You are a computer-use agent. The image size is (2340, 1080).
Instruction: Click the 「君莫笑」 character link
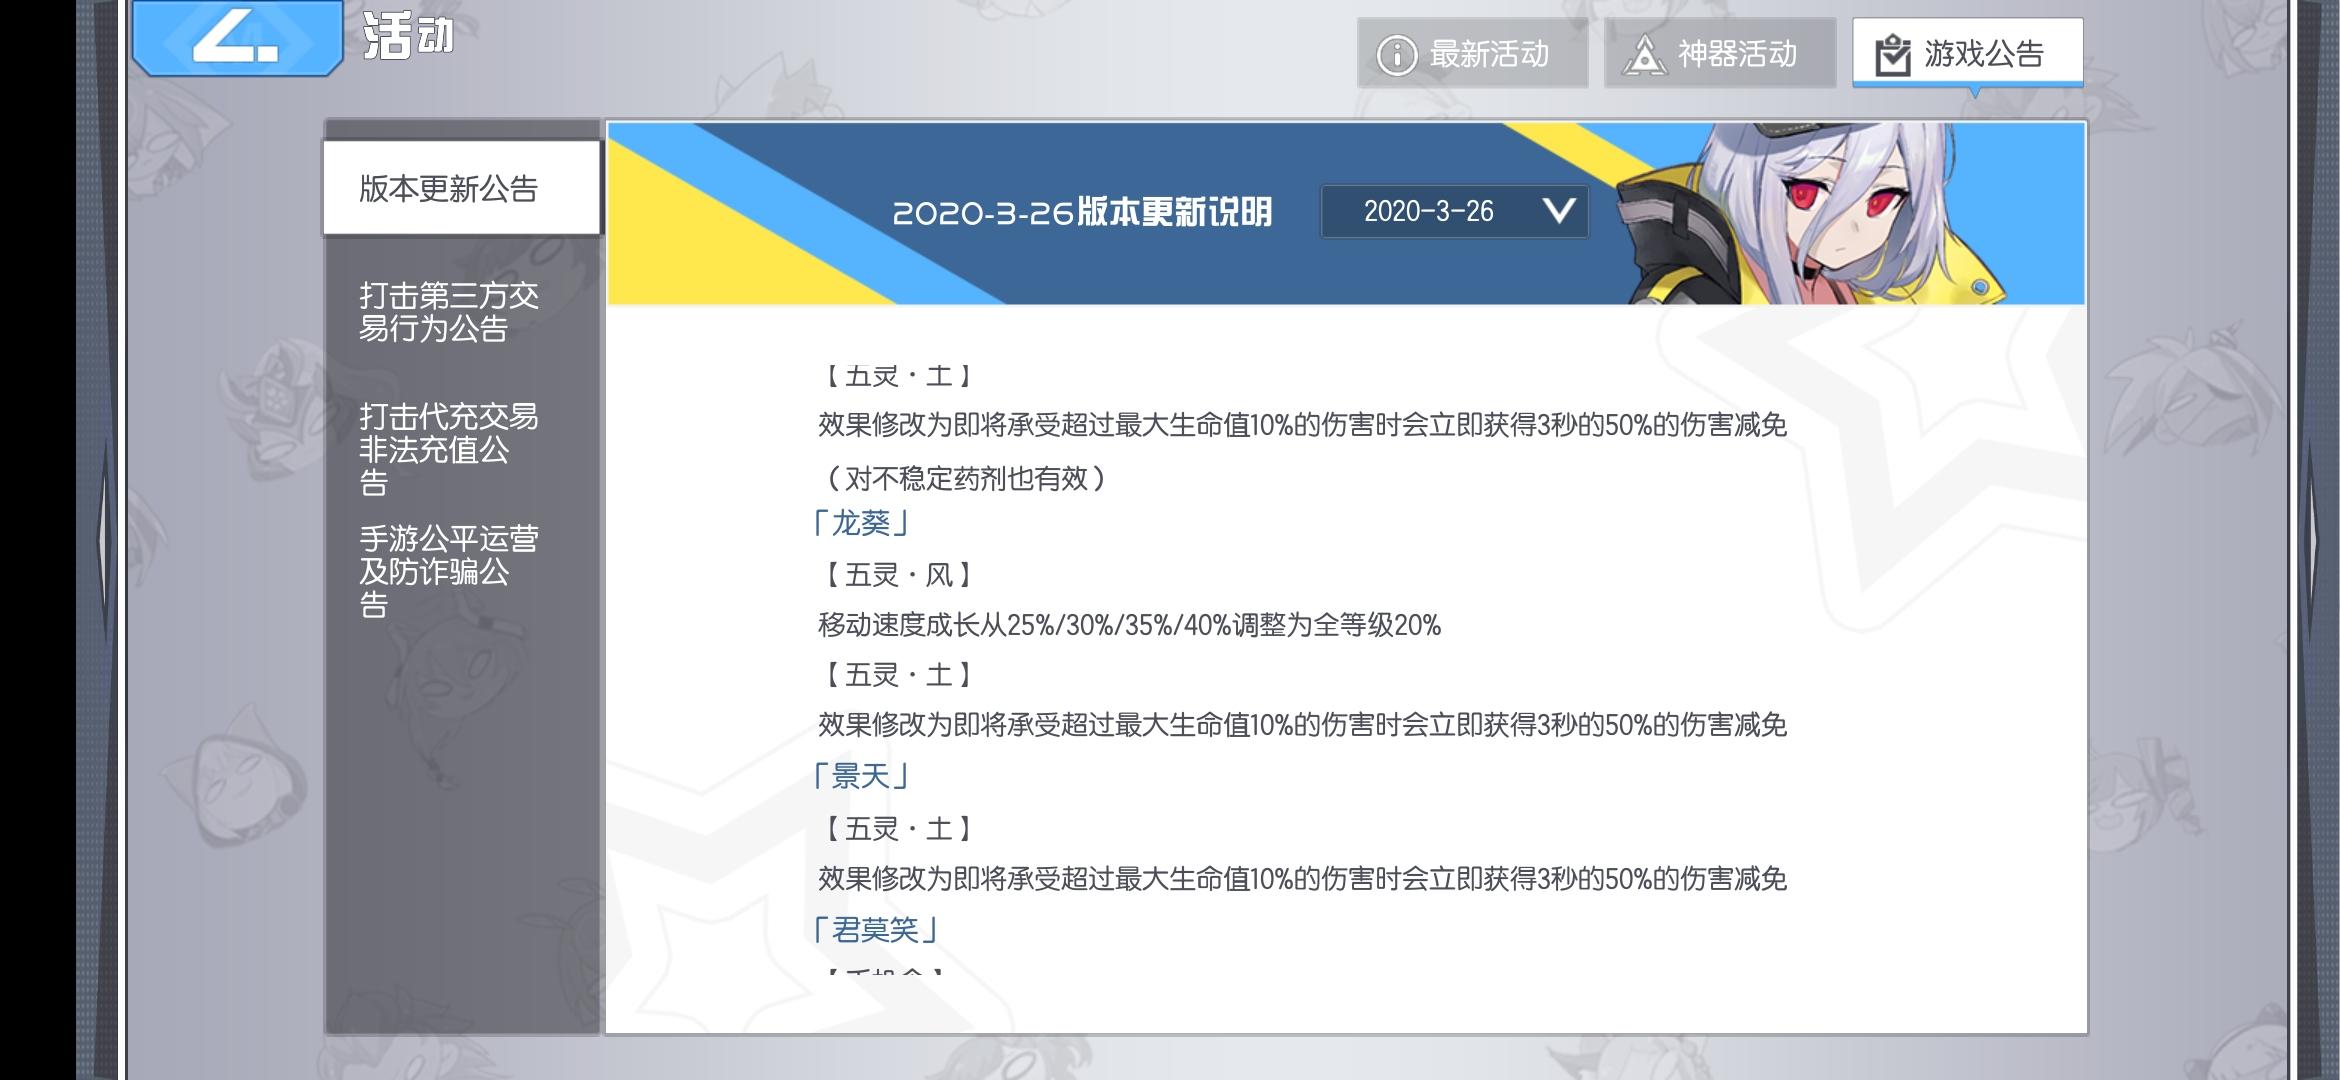coord(875,930)
